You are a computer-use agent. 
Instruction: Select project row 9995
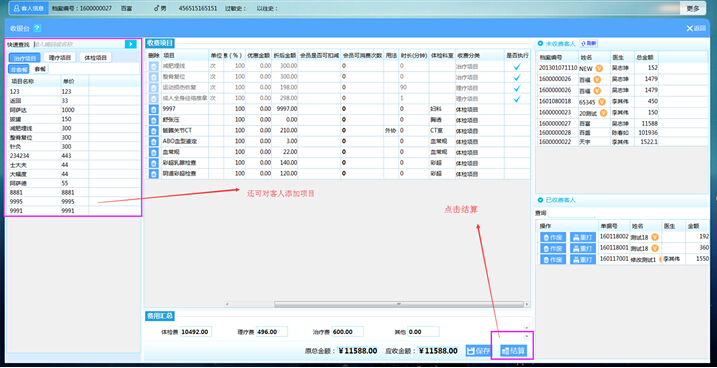click(75, 202)
